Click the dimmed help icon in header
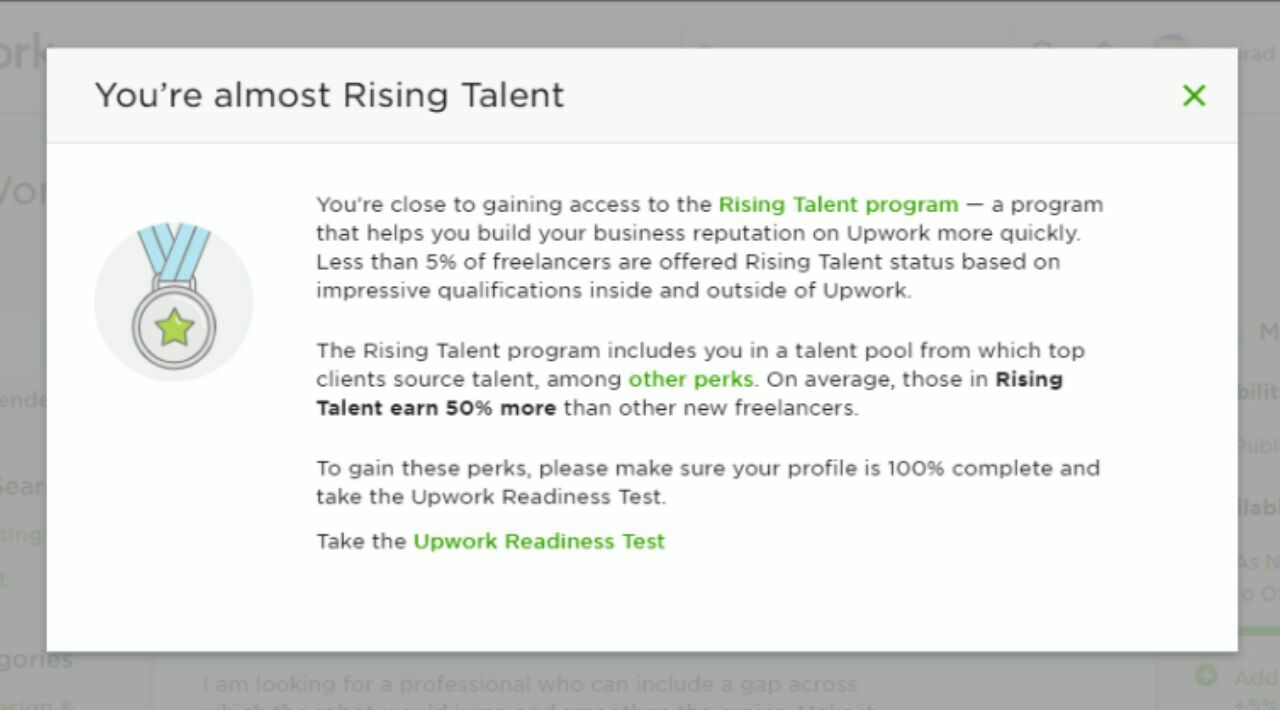This screenshot has width=1280, height=710. tap(1042, 42)
